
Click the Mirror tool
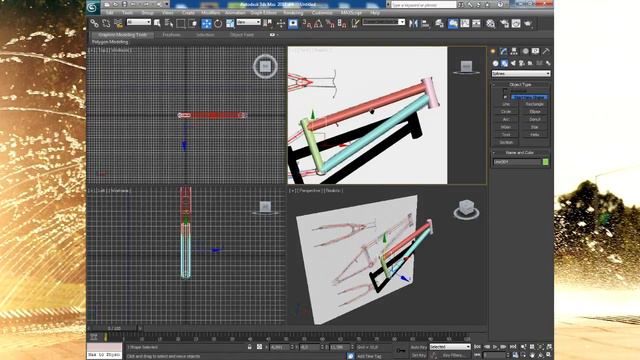pyautogui.click(x=413, y=23)
